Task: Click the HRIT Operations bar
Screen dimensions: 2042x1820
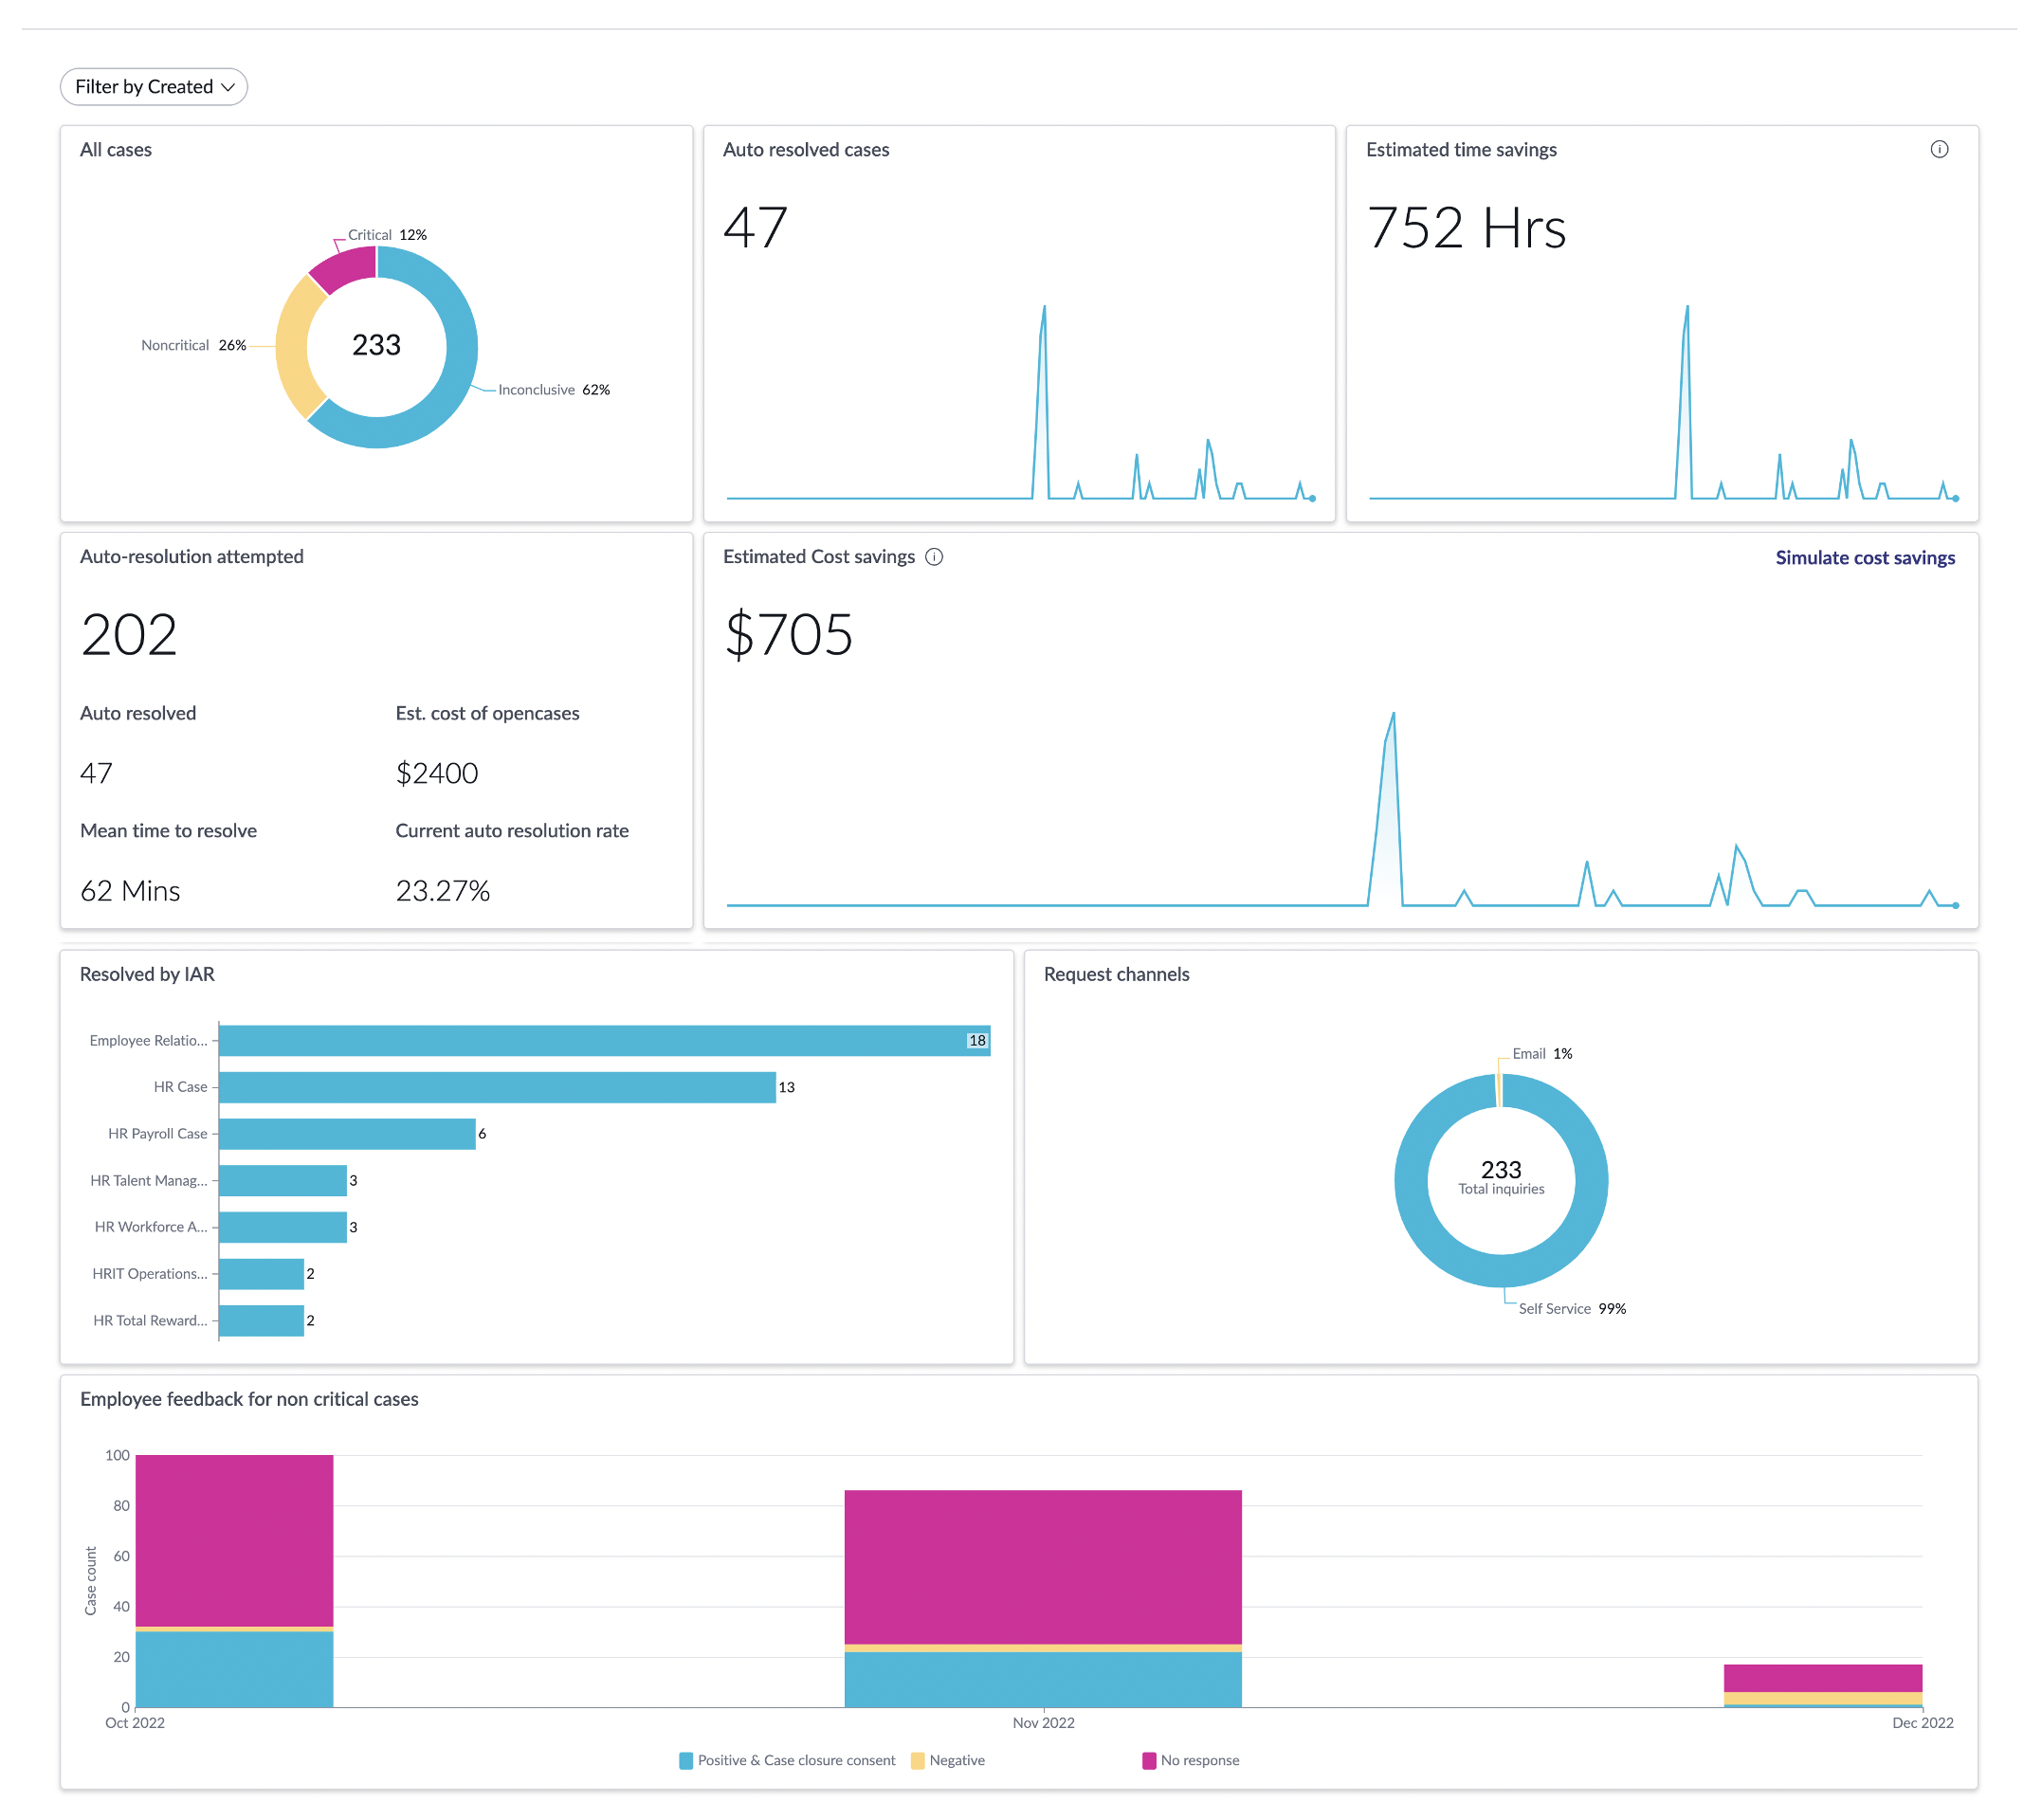Action: click(261, 1273)
